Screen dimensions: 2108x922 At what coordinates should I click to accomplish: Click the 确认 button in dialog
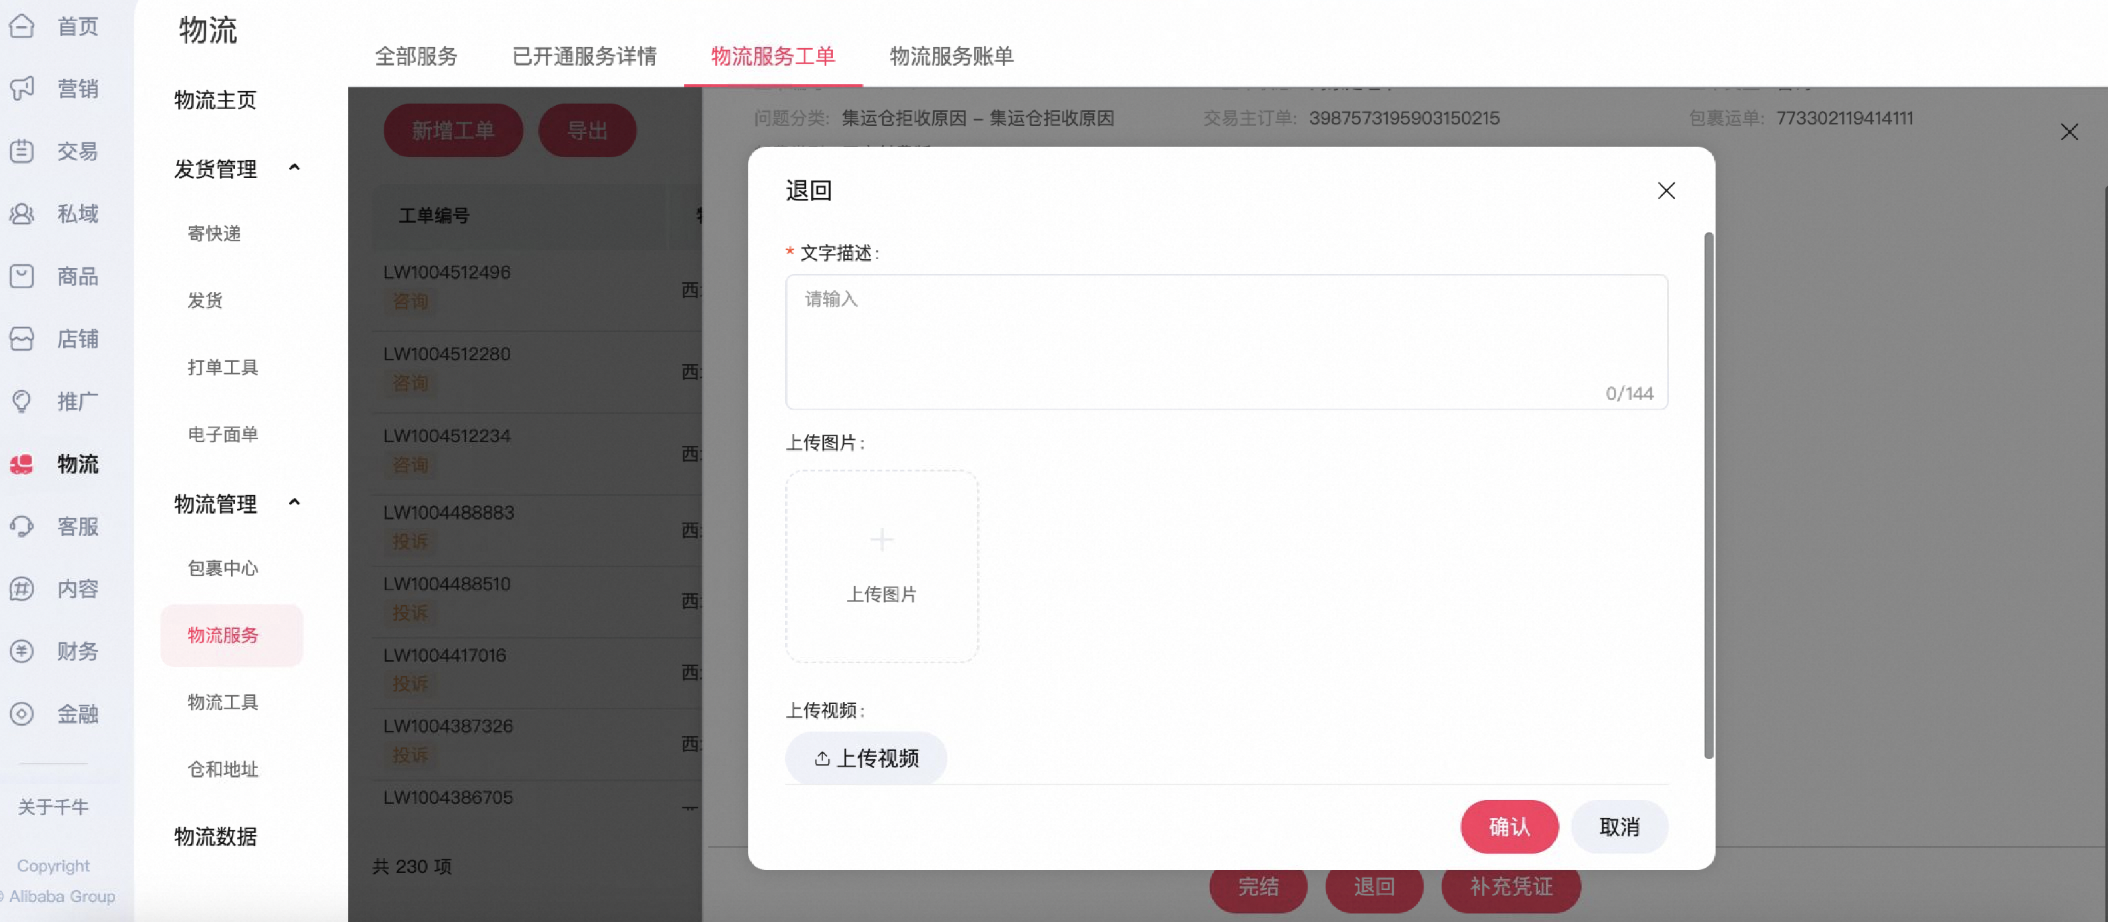1509,827
